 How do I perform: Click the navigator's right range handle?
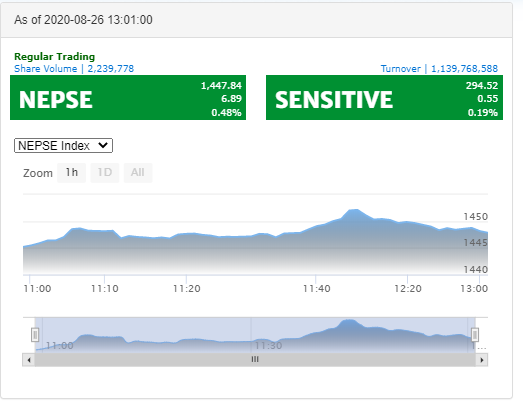click(475, 335)
